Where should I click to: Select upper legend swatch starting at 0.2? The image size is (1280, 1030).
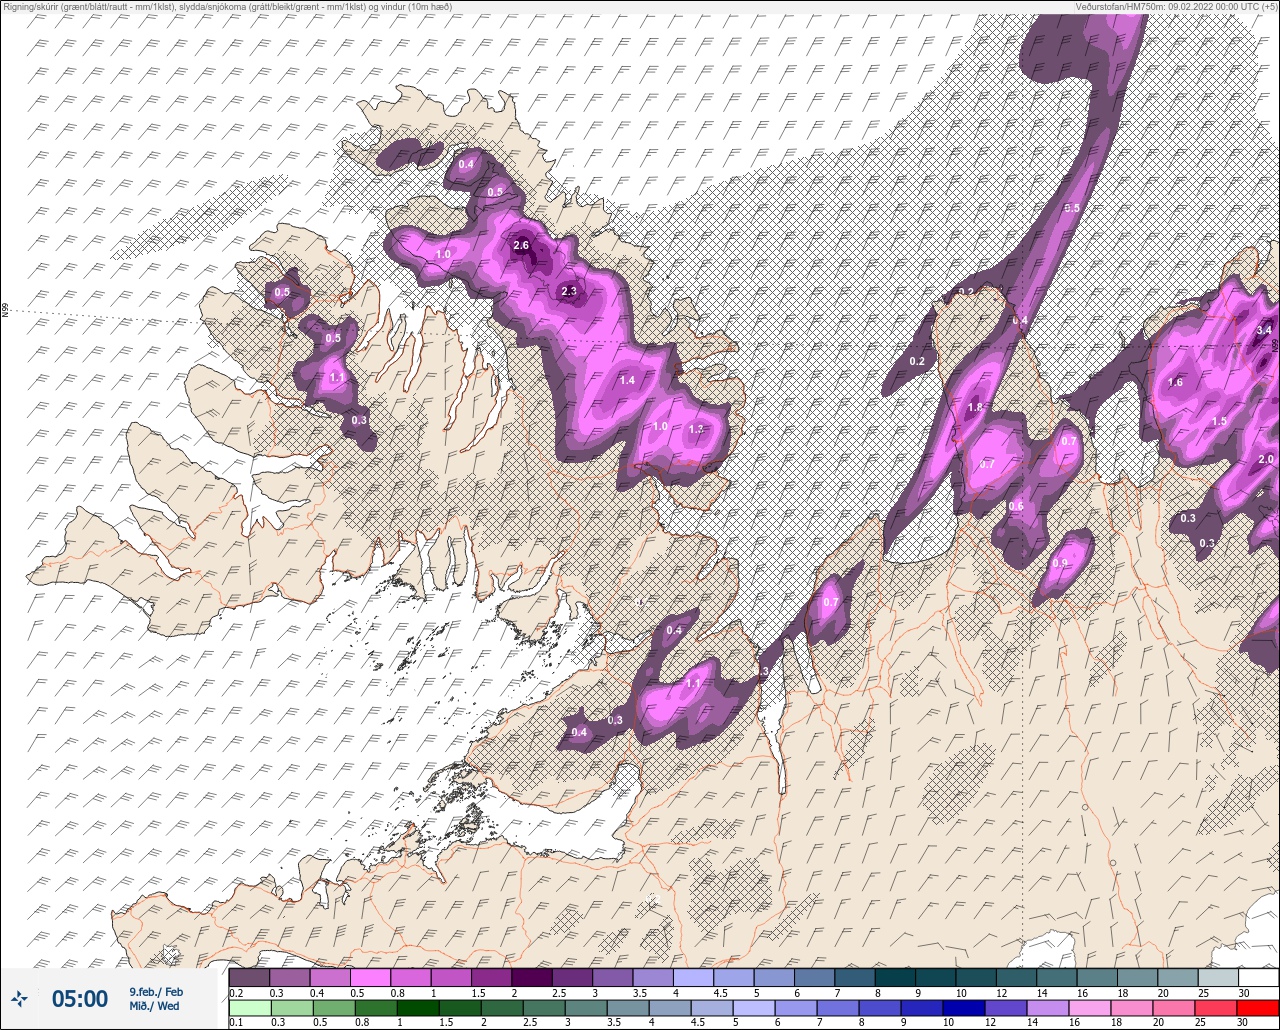pos(249,977)
